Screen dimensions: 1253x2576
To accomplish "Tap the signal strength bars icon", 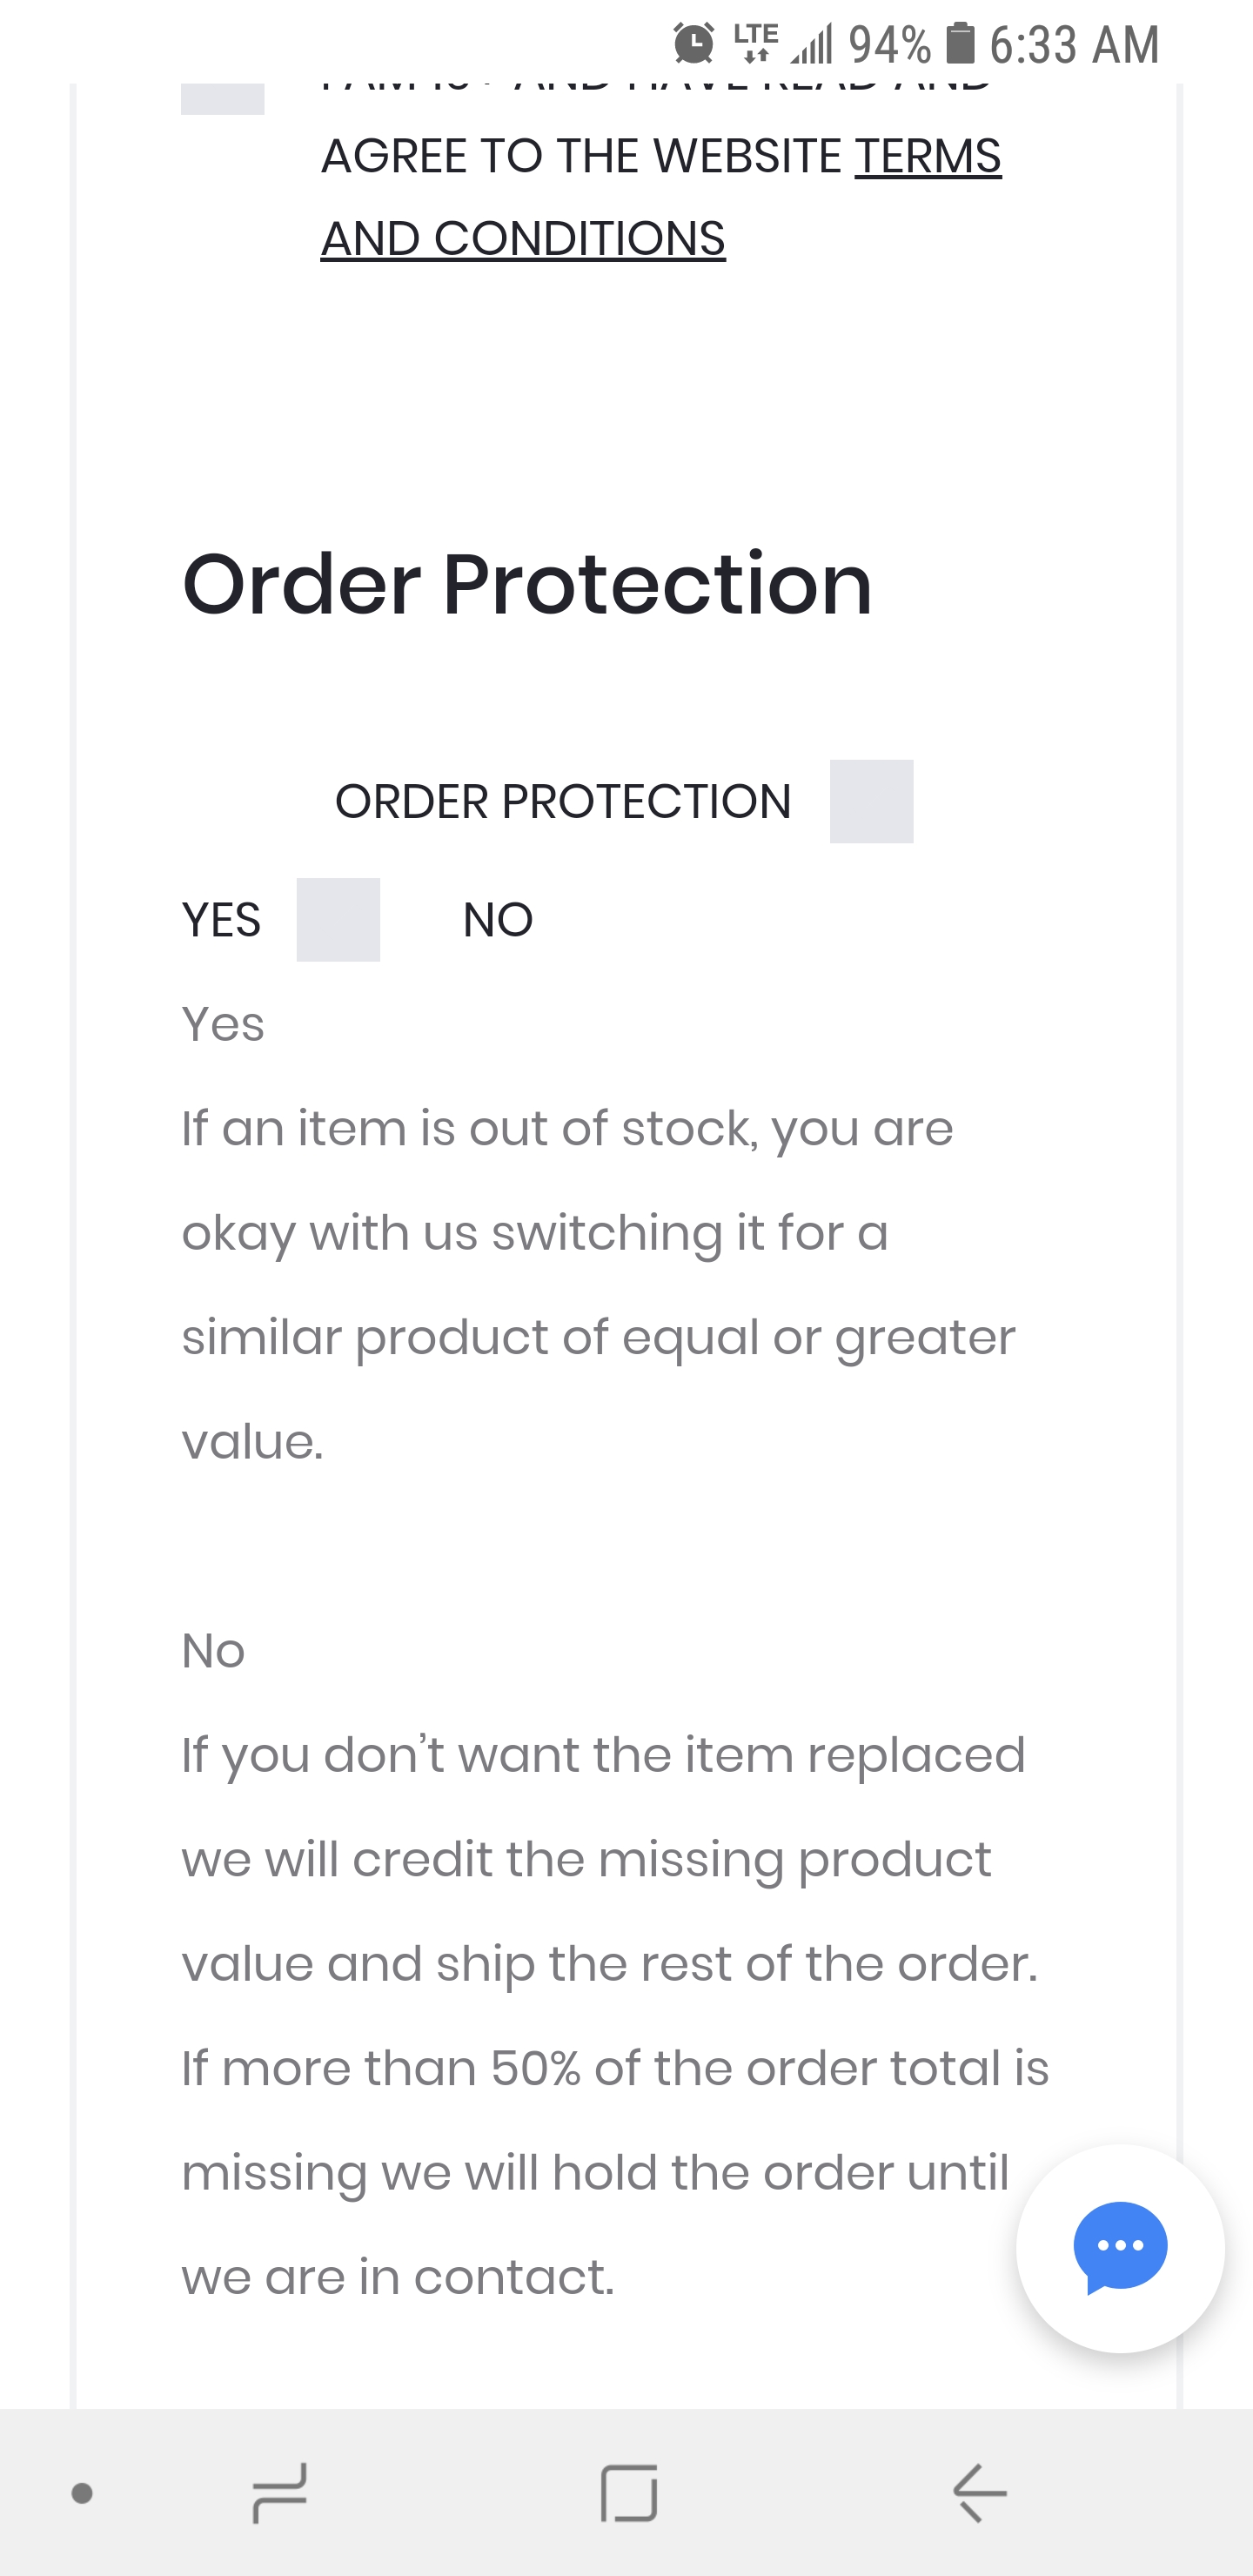I will pyautogui.click(x=812, y=44).
